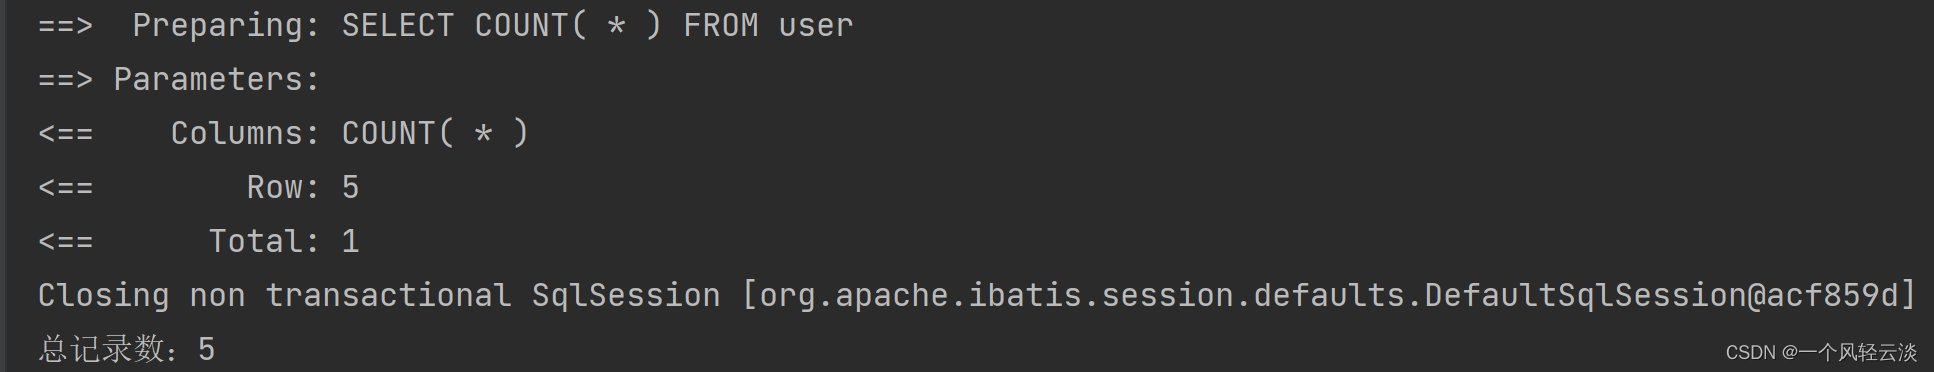Click the word "Closing" in the session line

[x=104, y=296]
